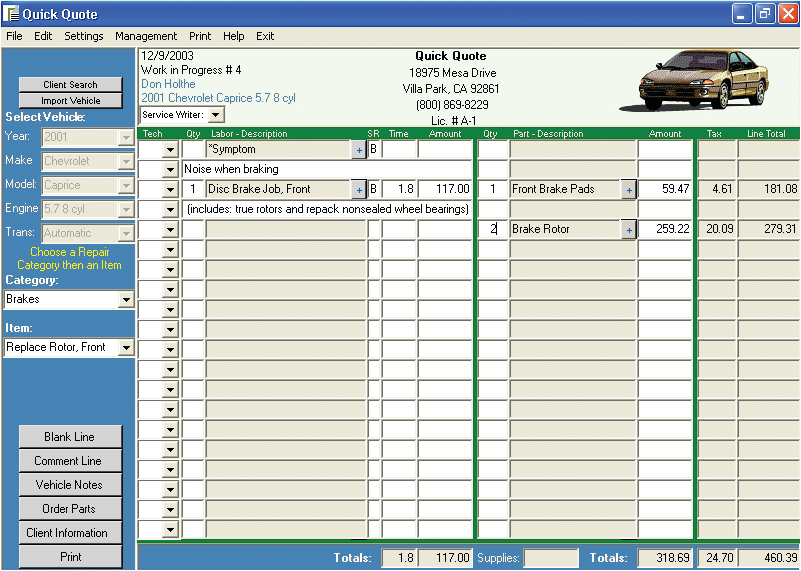Open the Settings menu
Viewport: 801px width, 571px height.
(84, 36)
